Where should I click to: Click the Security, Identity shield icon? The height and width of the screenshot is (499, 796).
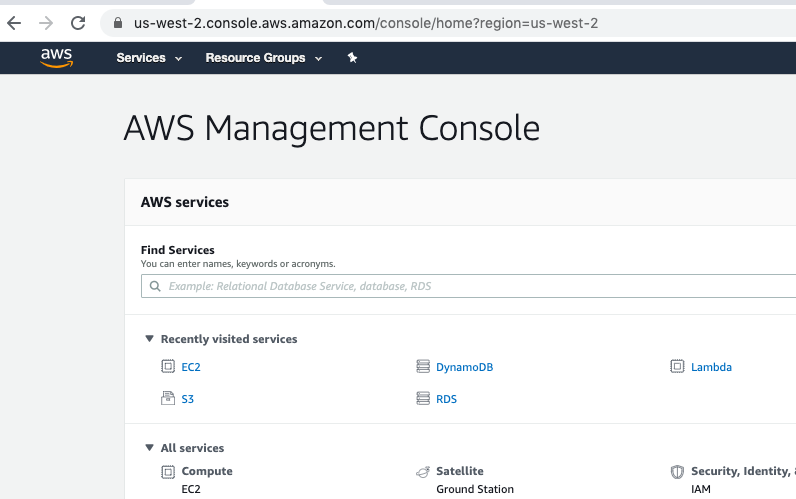[677, 472]
